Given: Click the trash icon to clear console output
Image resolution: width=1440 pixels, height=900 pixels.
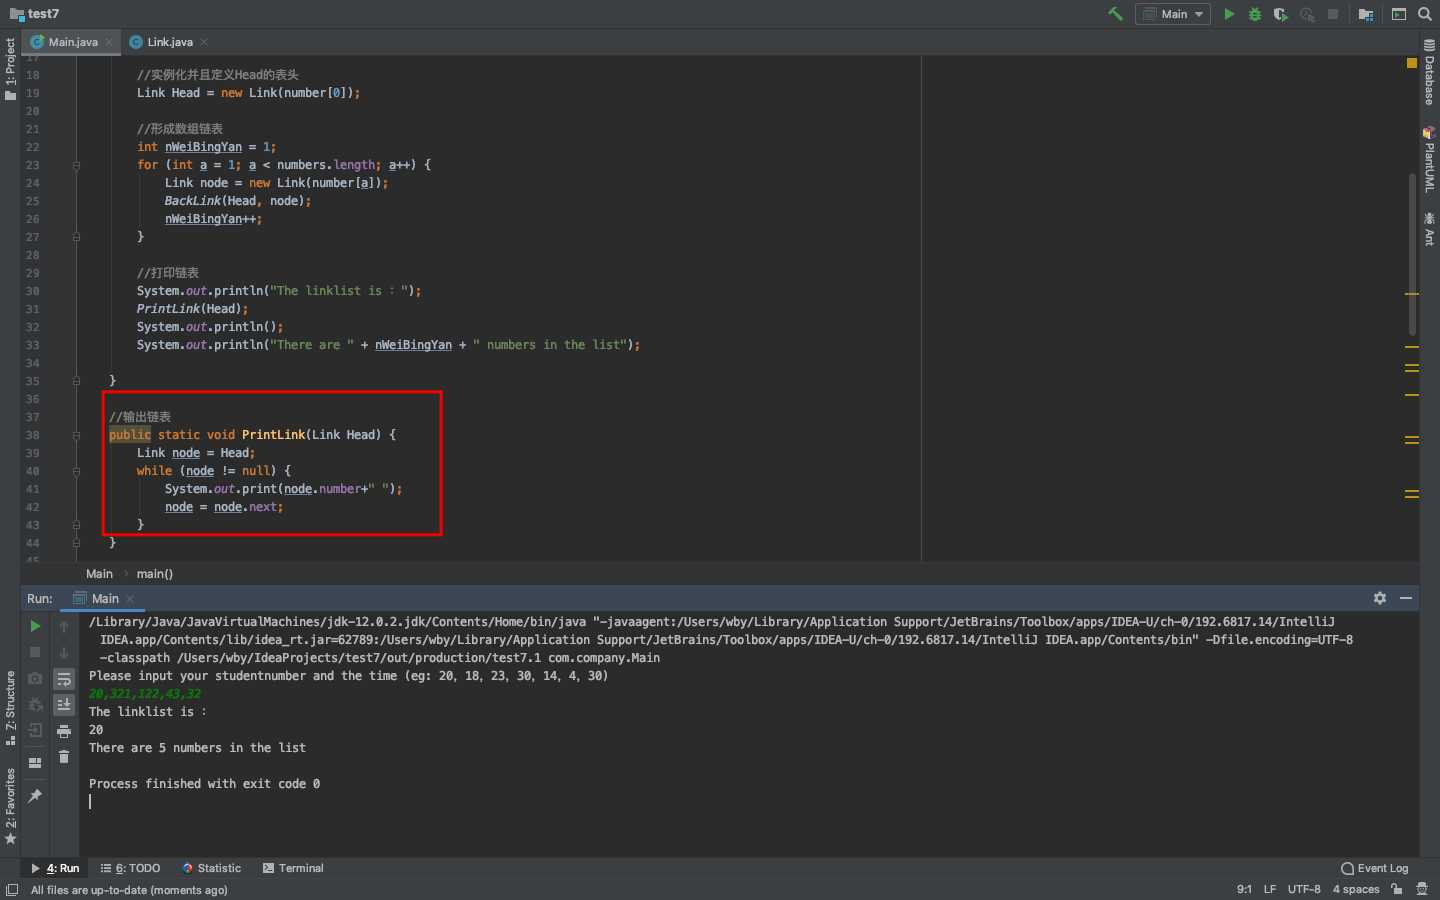Looking at the screenshot, I should tap(64, 757).
